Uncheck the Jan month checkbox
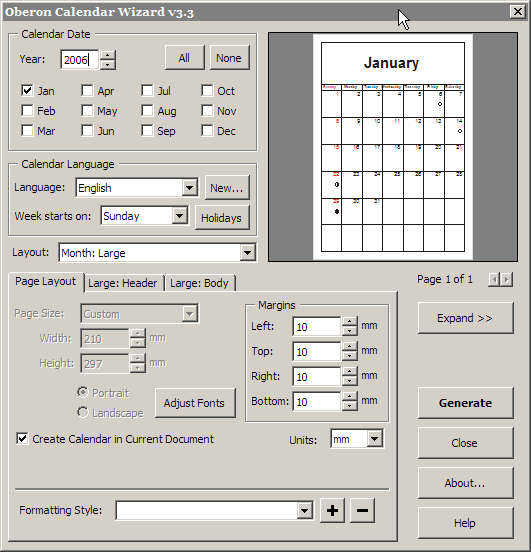 click(x=27, y=90)
